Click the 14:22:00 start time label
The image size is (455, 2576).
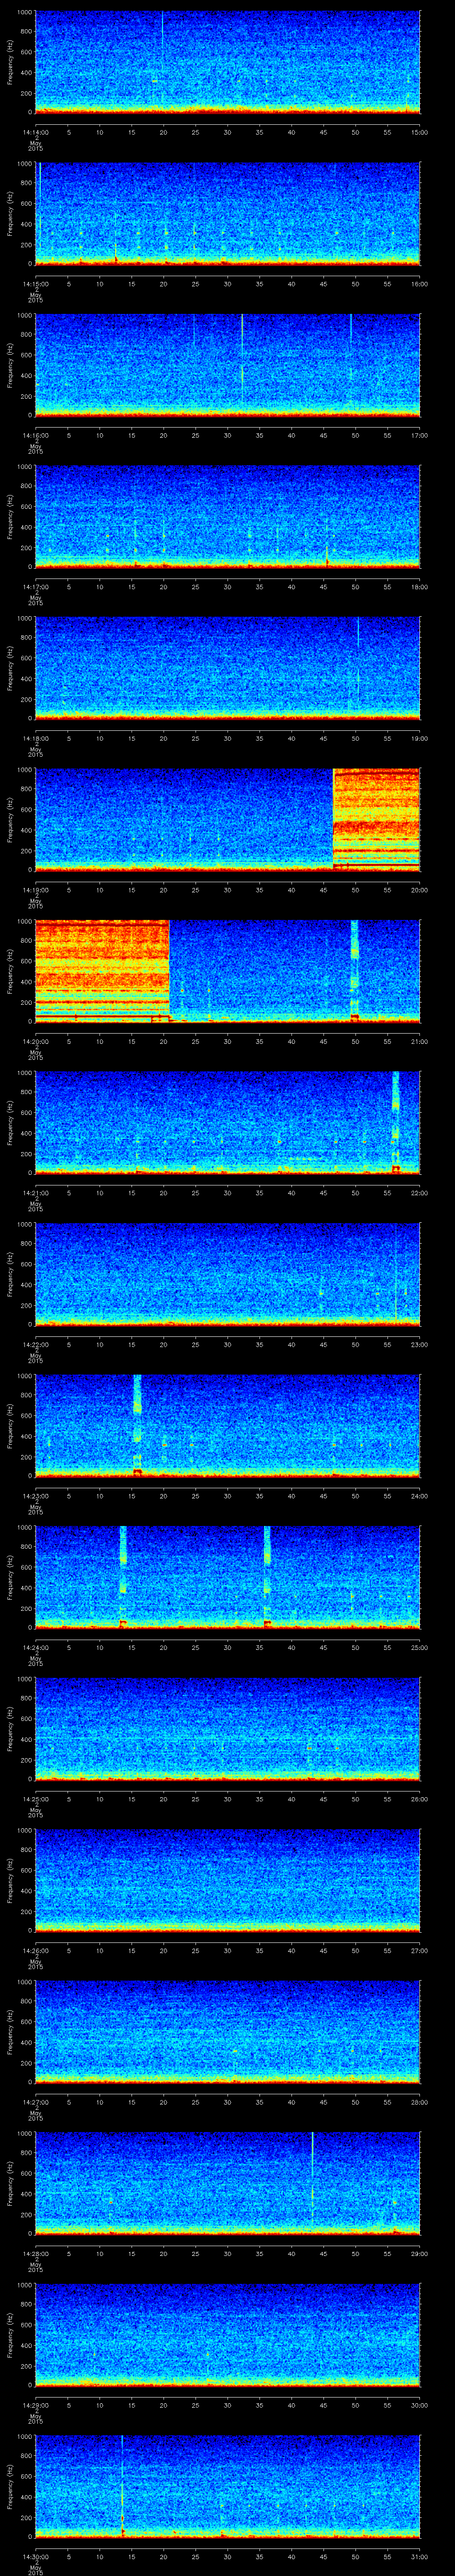point(35,1344)
